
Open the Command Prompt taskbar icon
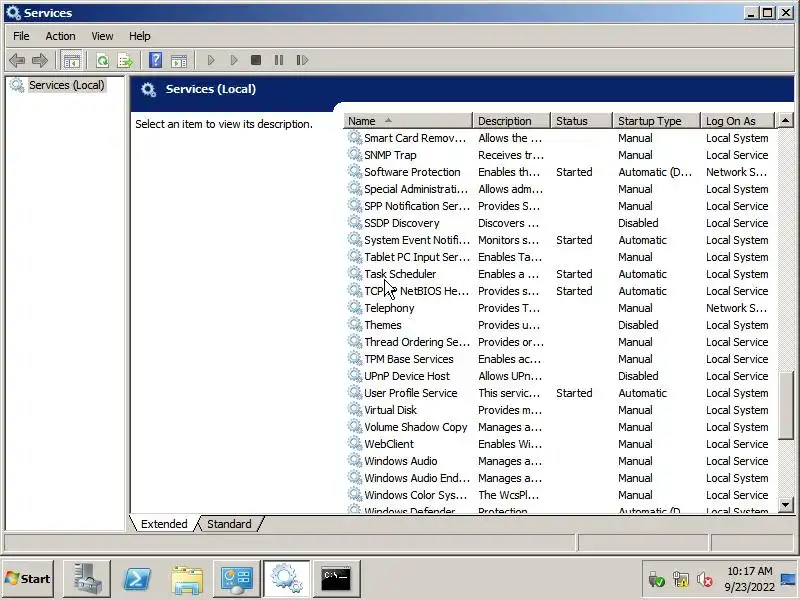coord(336,579)
